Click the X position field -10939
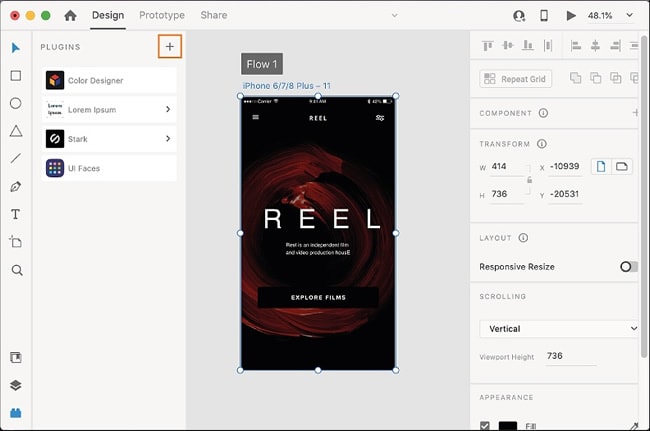 pyautogui.click(x=565, y=167)
